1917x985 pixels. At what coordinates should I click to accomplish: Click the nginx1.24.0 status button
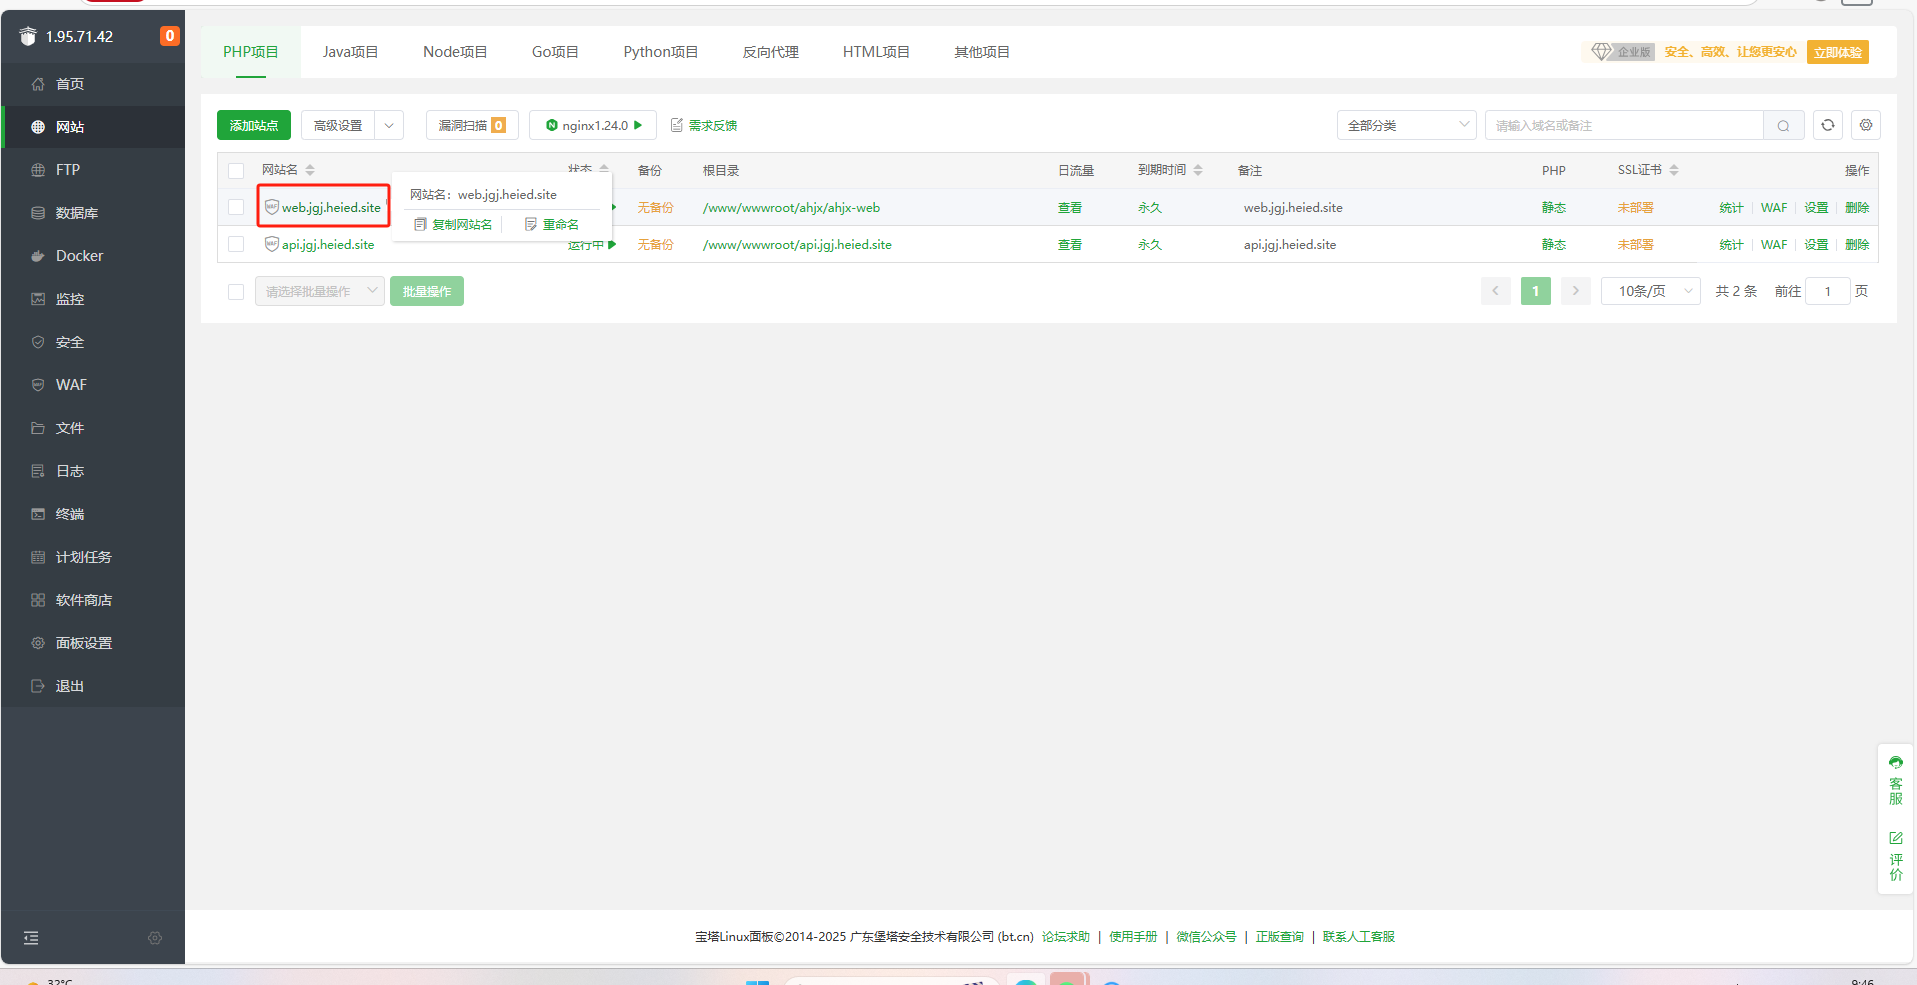[593, 125]
